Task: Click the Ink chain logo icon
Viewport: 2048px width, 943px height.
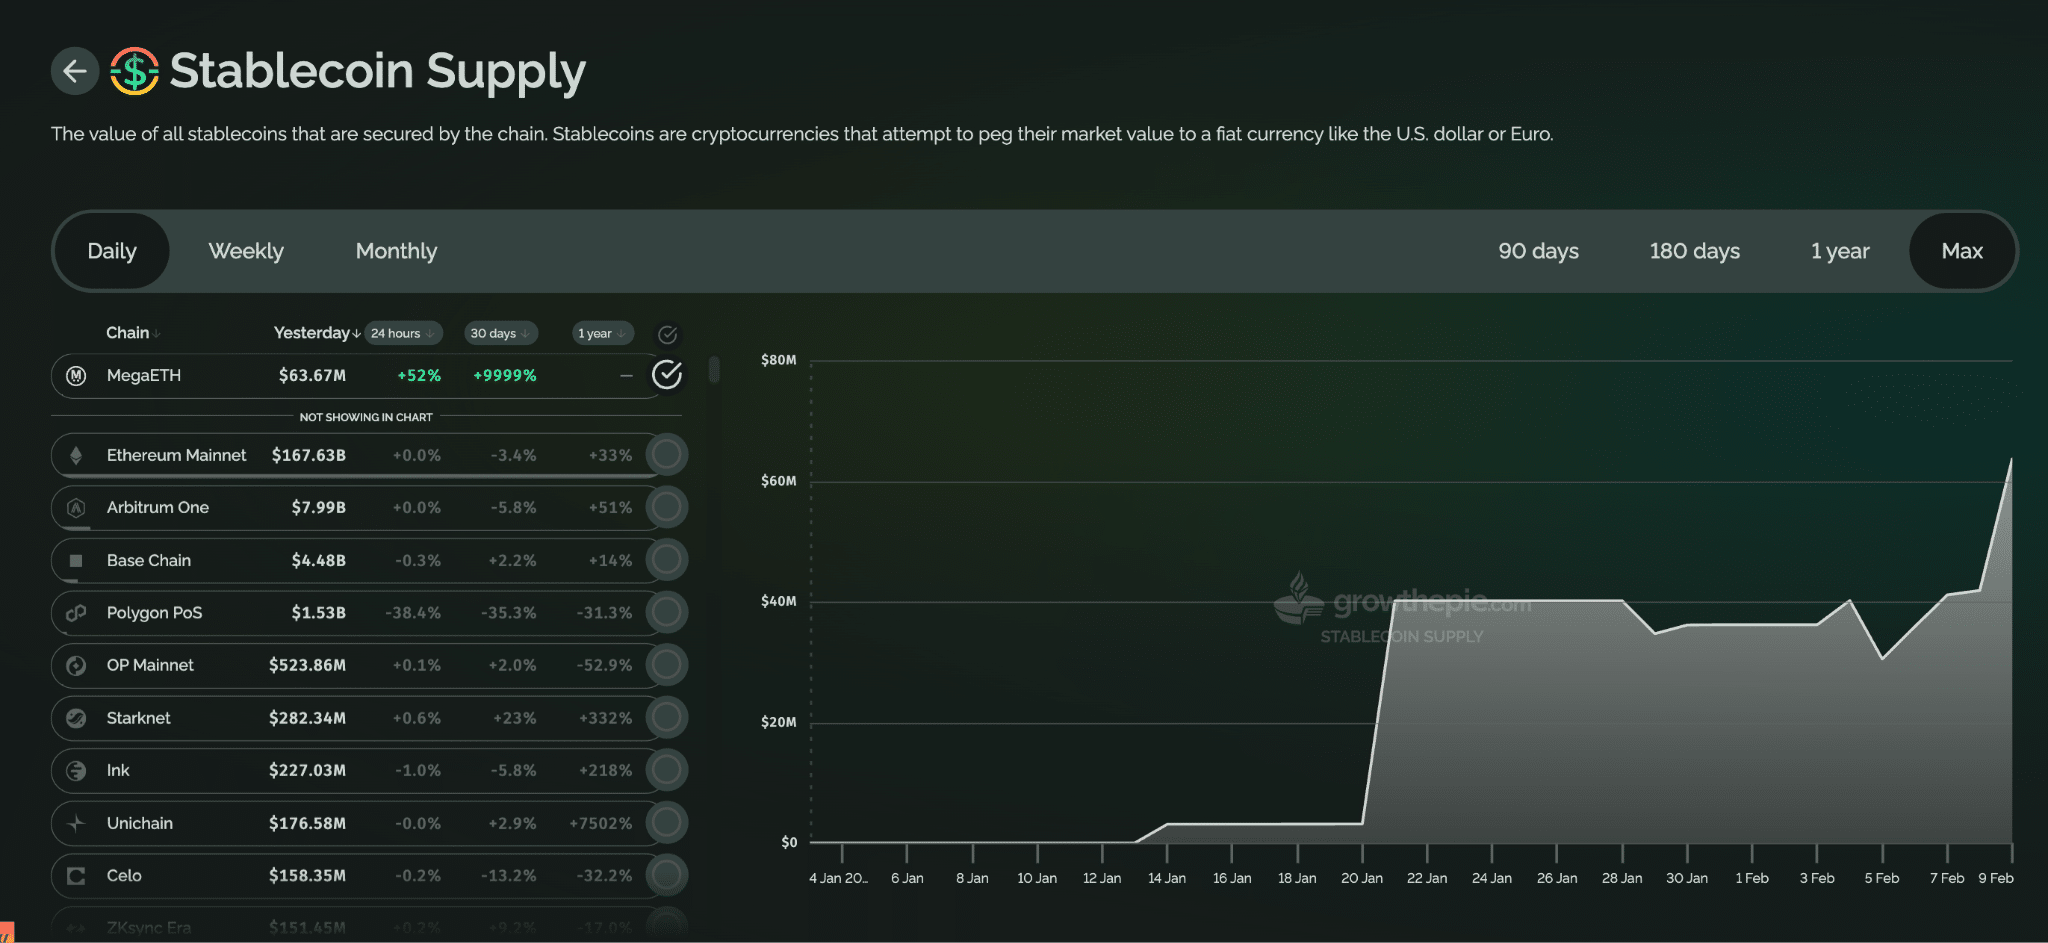Action: tap(76, 771)
